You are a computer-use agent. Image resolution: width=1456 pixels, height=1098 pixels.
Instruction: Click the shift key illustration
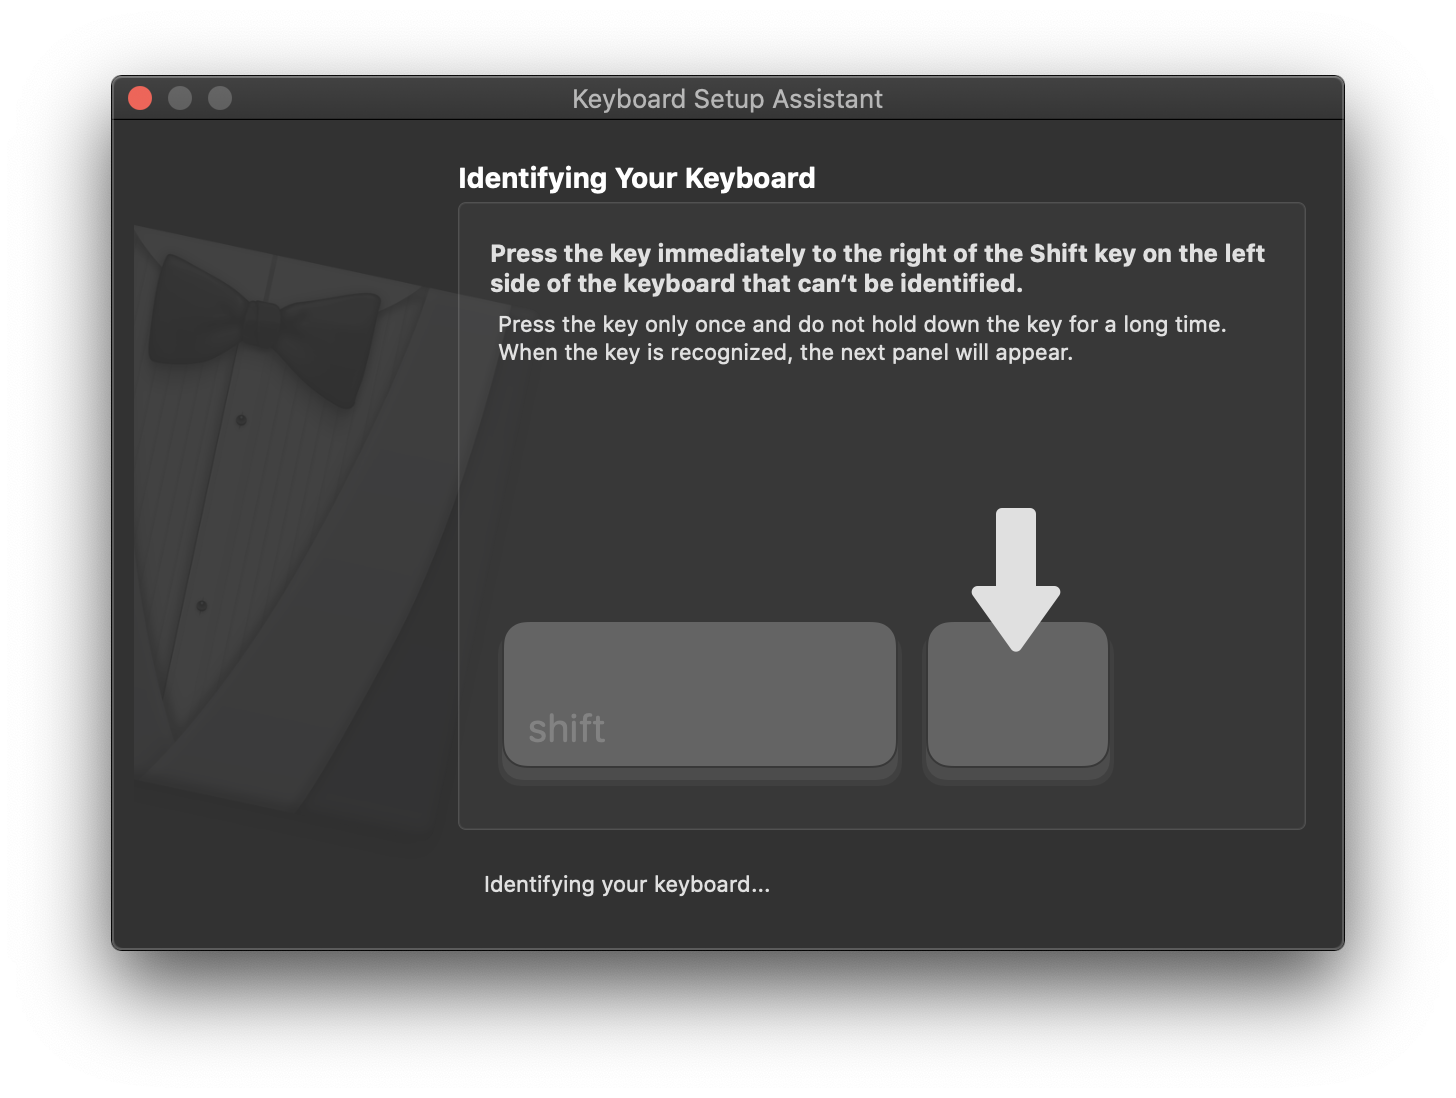[700, 694]
